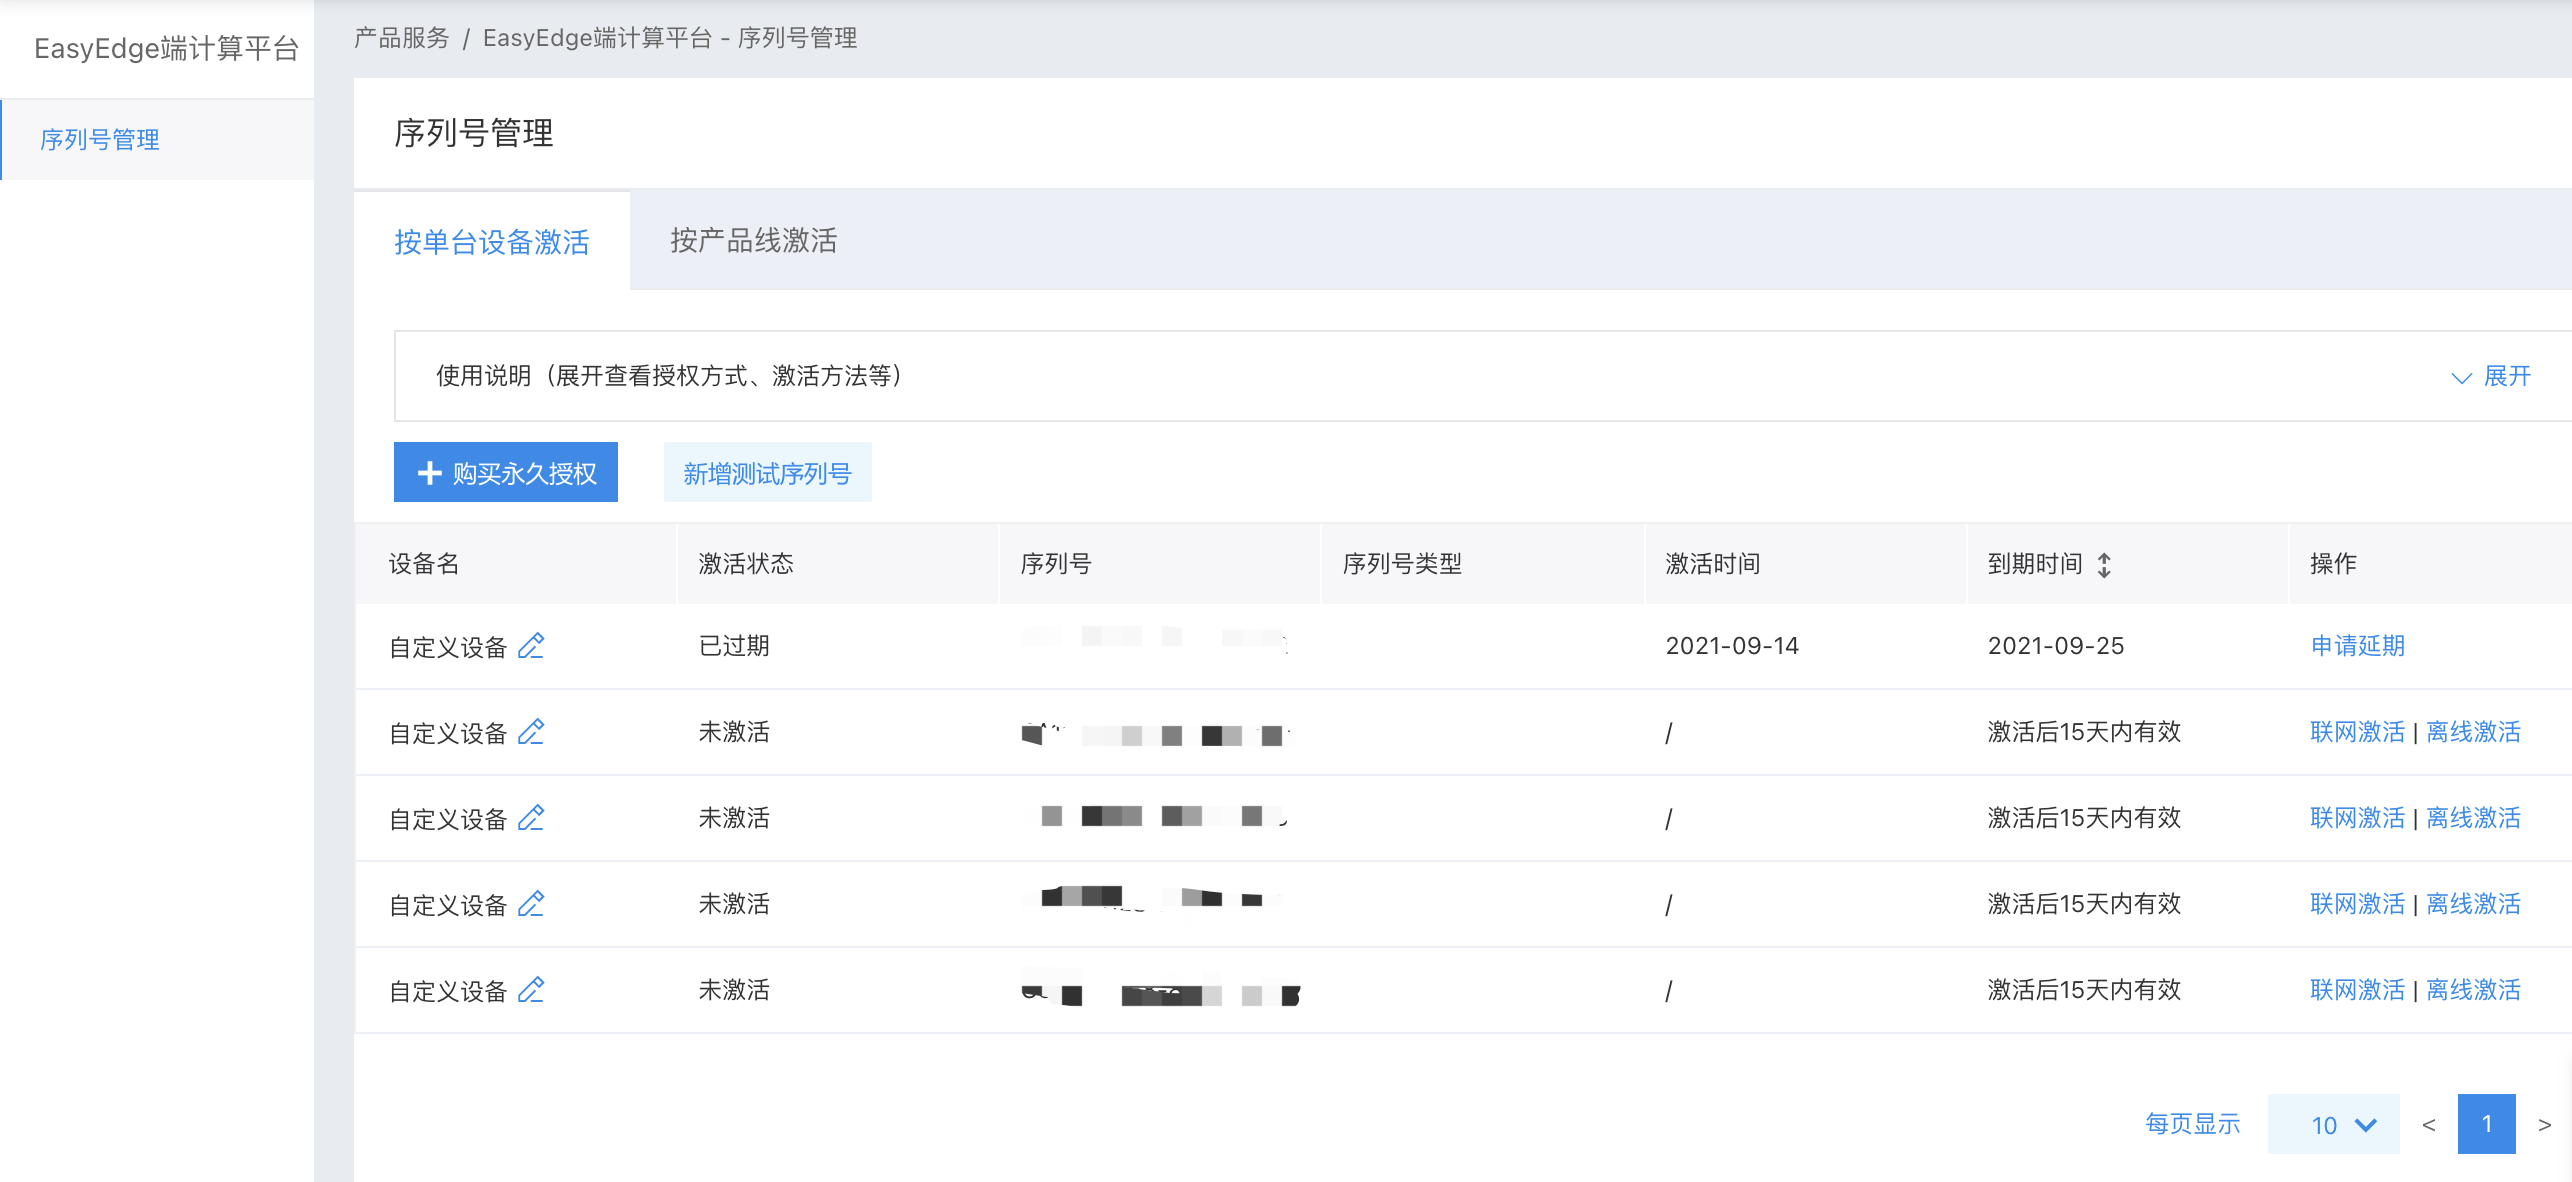Viewport: 2572px width, 1182px height.
Task: Click the 购买永久授权 button
Action: [506, 472]
